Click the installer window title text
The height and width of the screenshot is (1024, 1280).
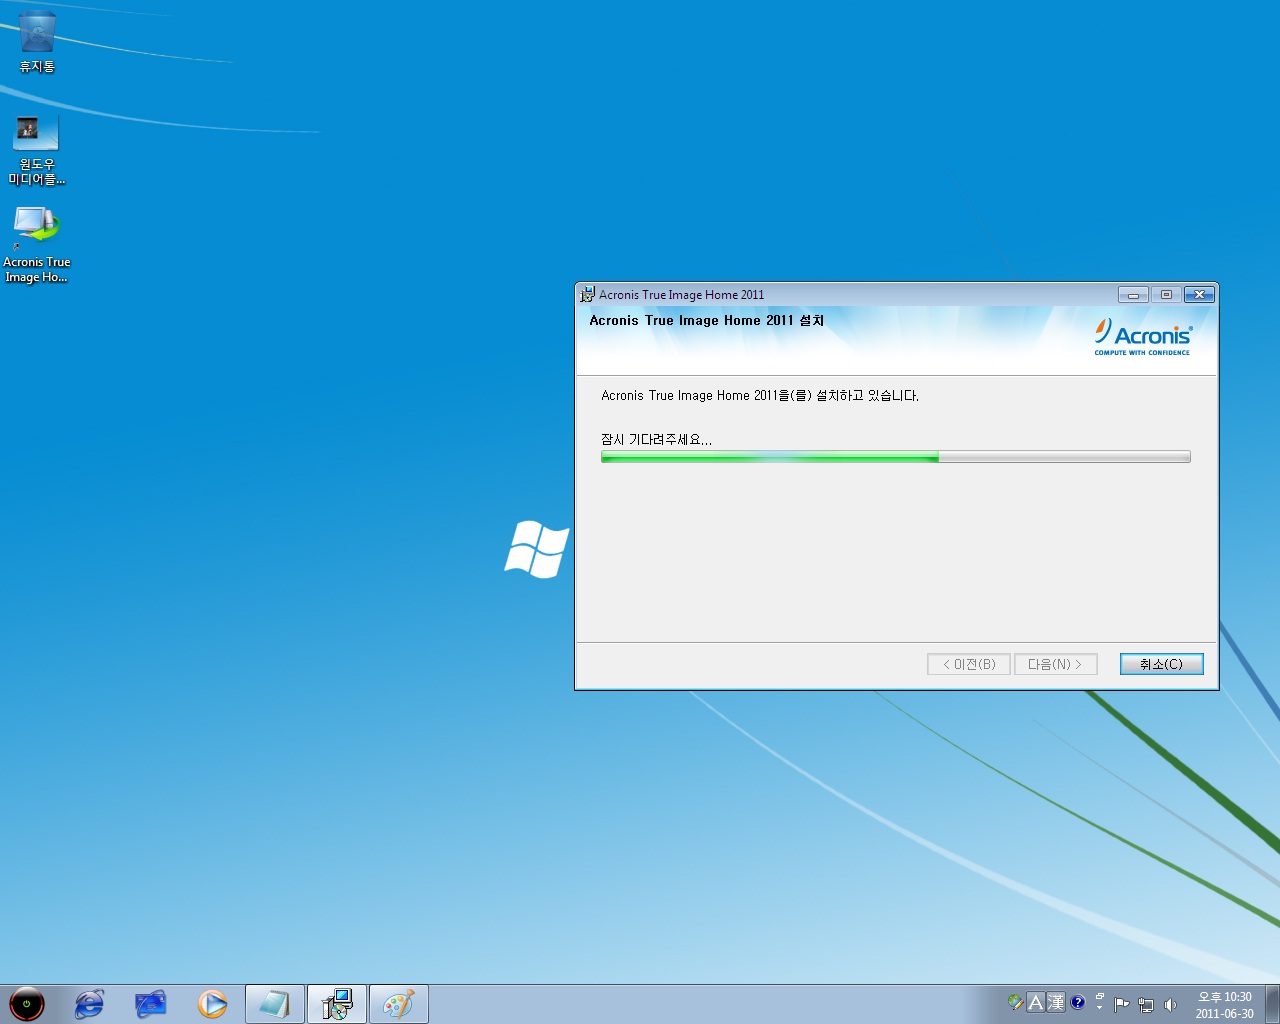pos(681,294)
